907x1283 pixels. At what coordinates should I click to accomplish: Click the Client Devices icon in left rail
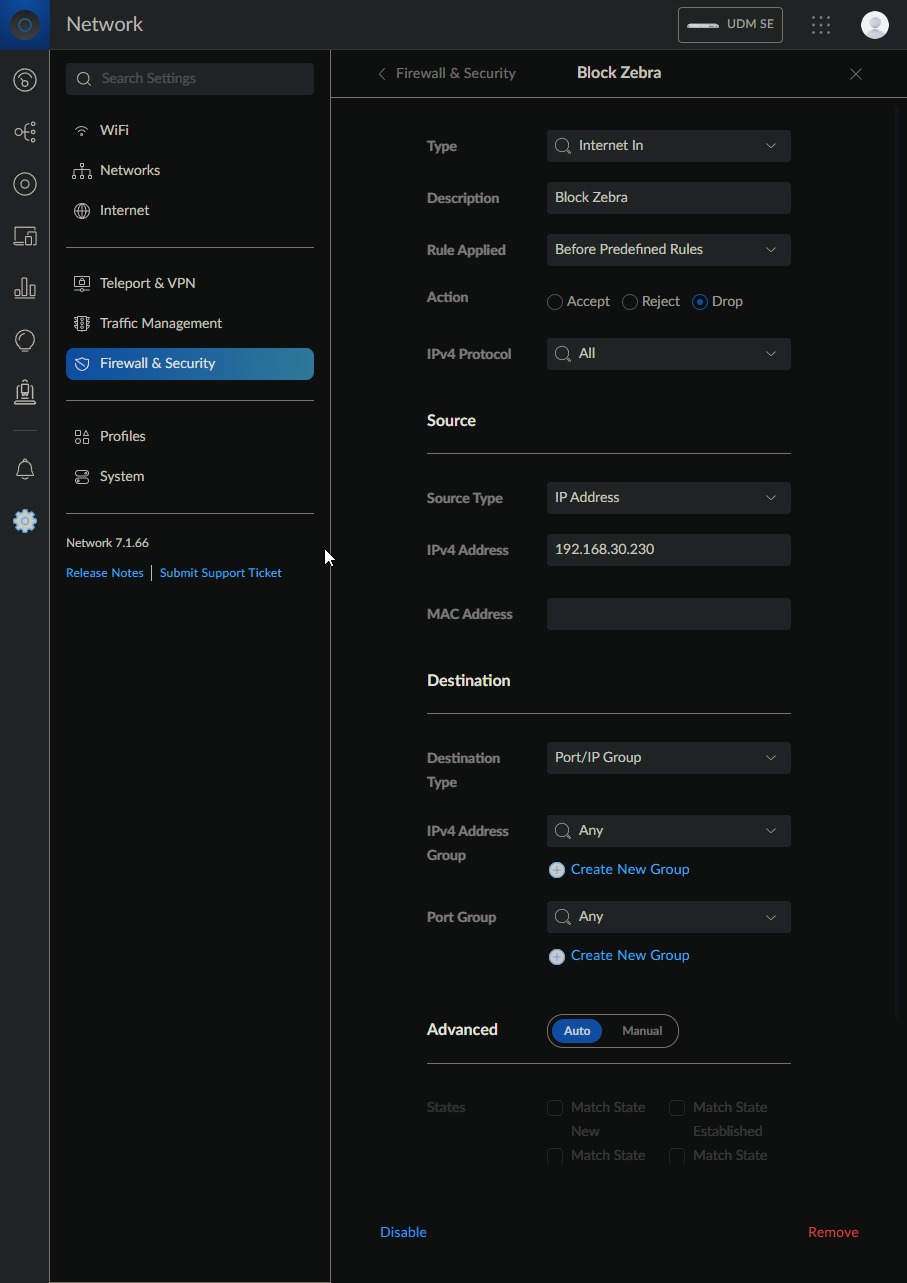tap(25, 236)
